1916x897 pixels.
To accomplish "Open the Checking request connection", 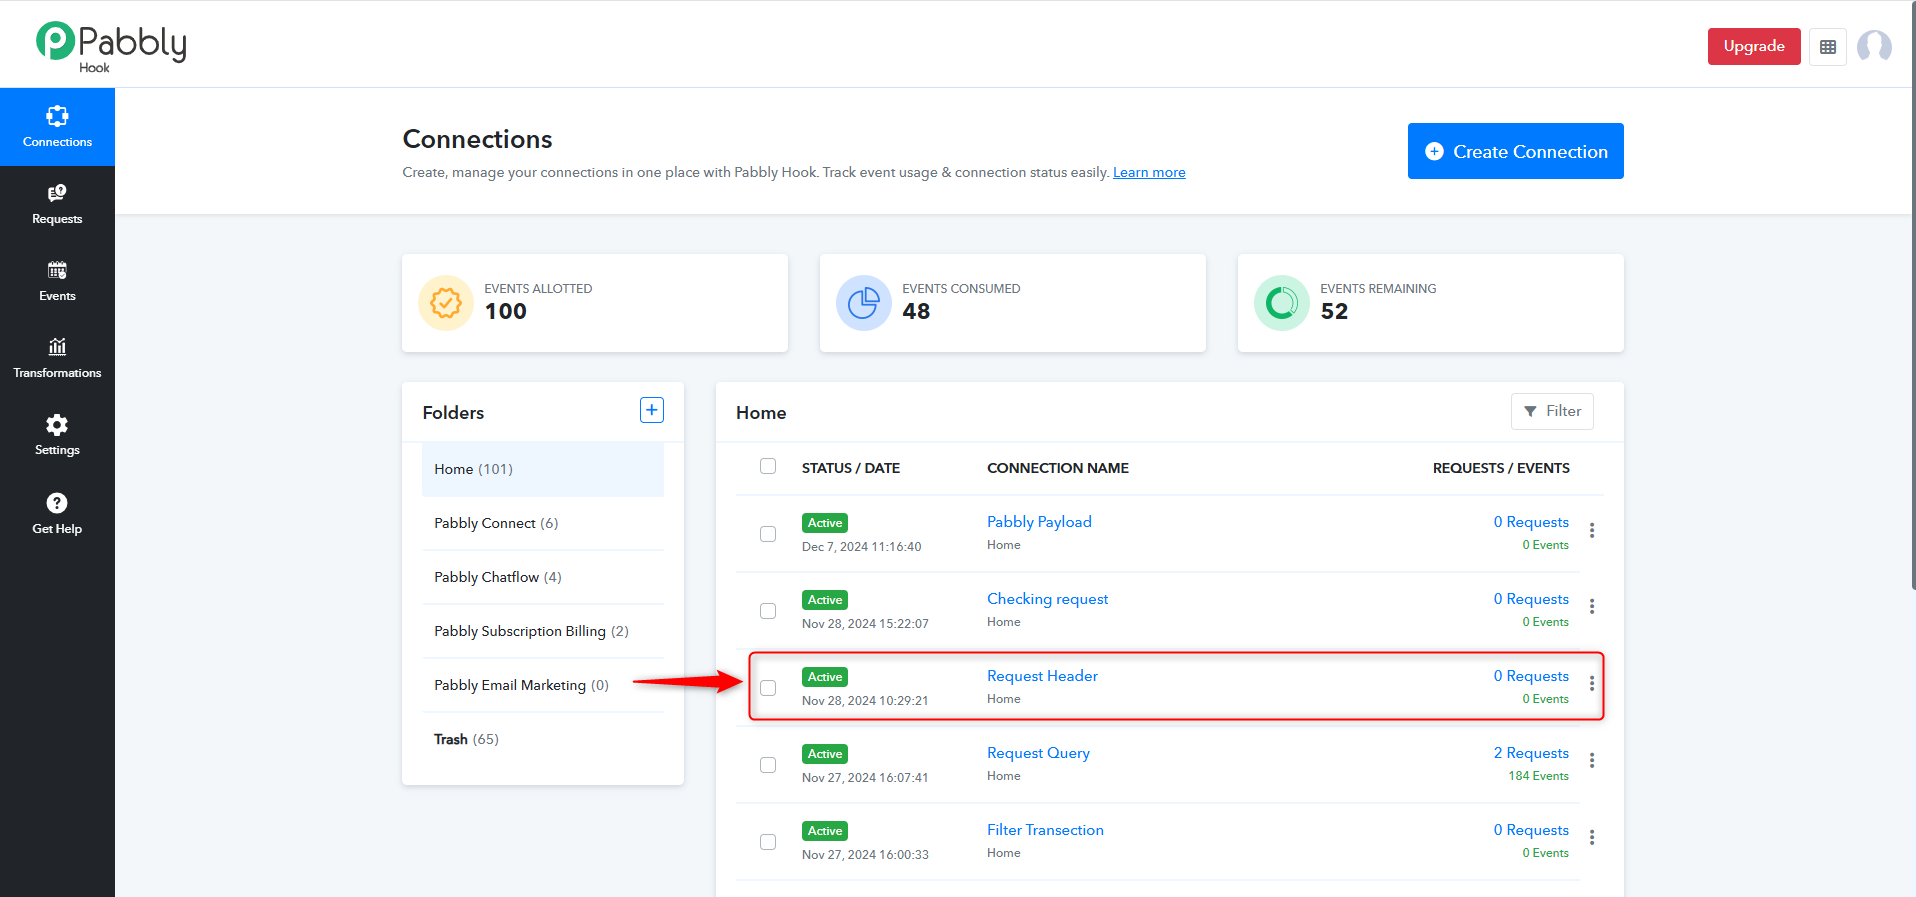I will tap(1047, 599).
